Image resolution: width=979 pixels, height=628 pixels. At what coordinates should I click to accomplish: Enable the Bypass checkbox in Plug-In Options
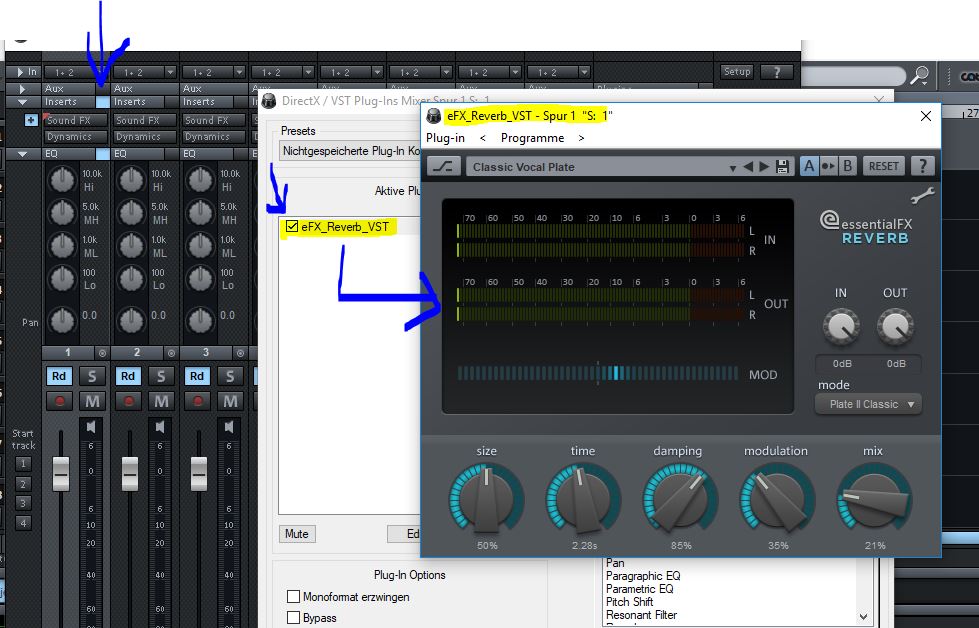point(293,617)
